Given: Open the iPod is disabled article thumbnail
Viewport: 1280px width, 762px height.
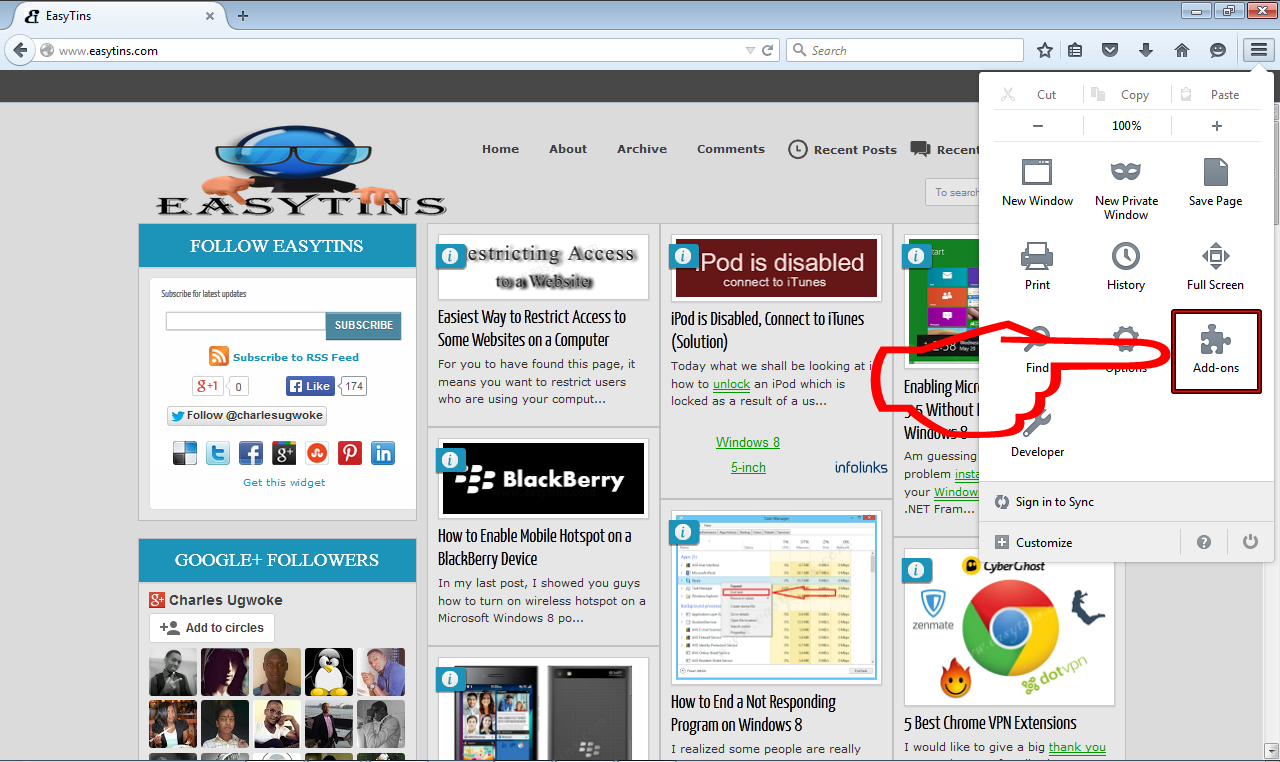Looking at the screenshot, I should tap(776, 268).
